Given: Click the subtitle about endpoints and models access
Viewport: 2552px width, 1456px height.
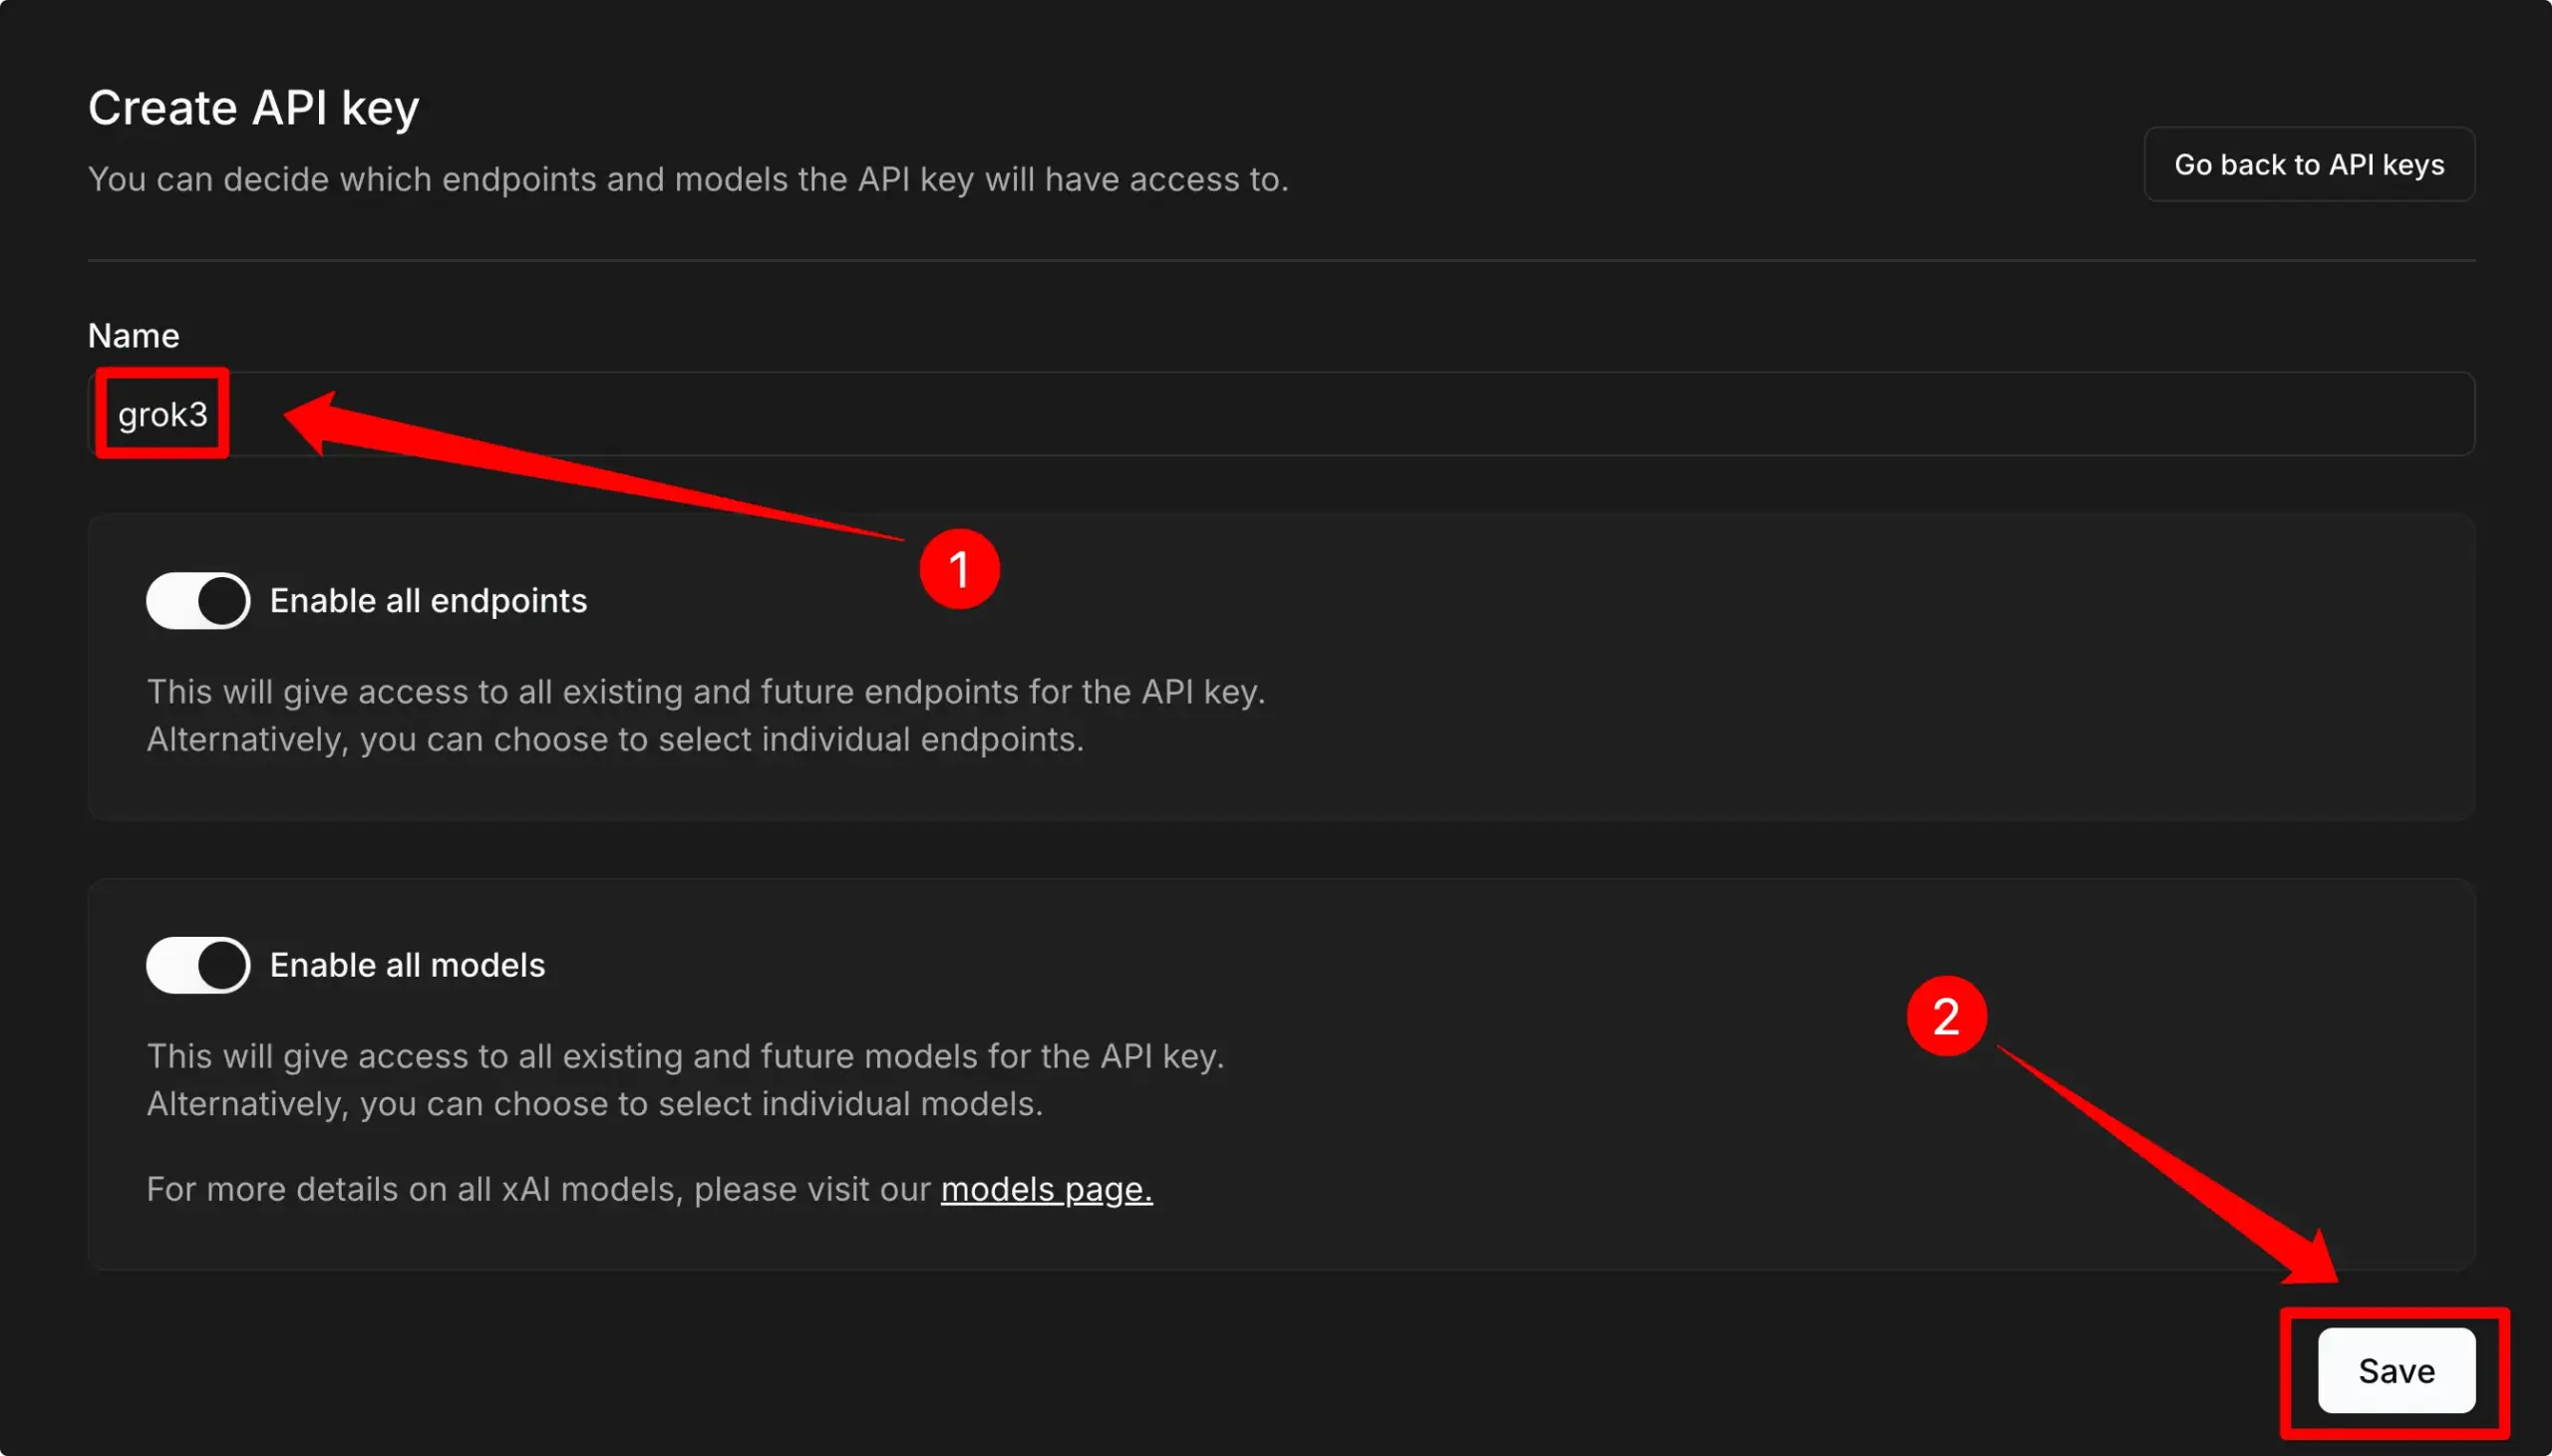Looking at the screenshot, I should (x=688, y=179).
